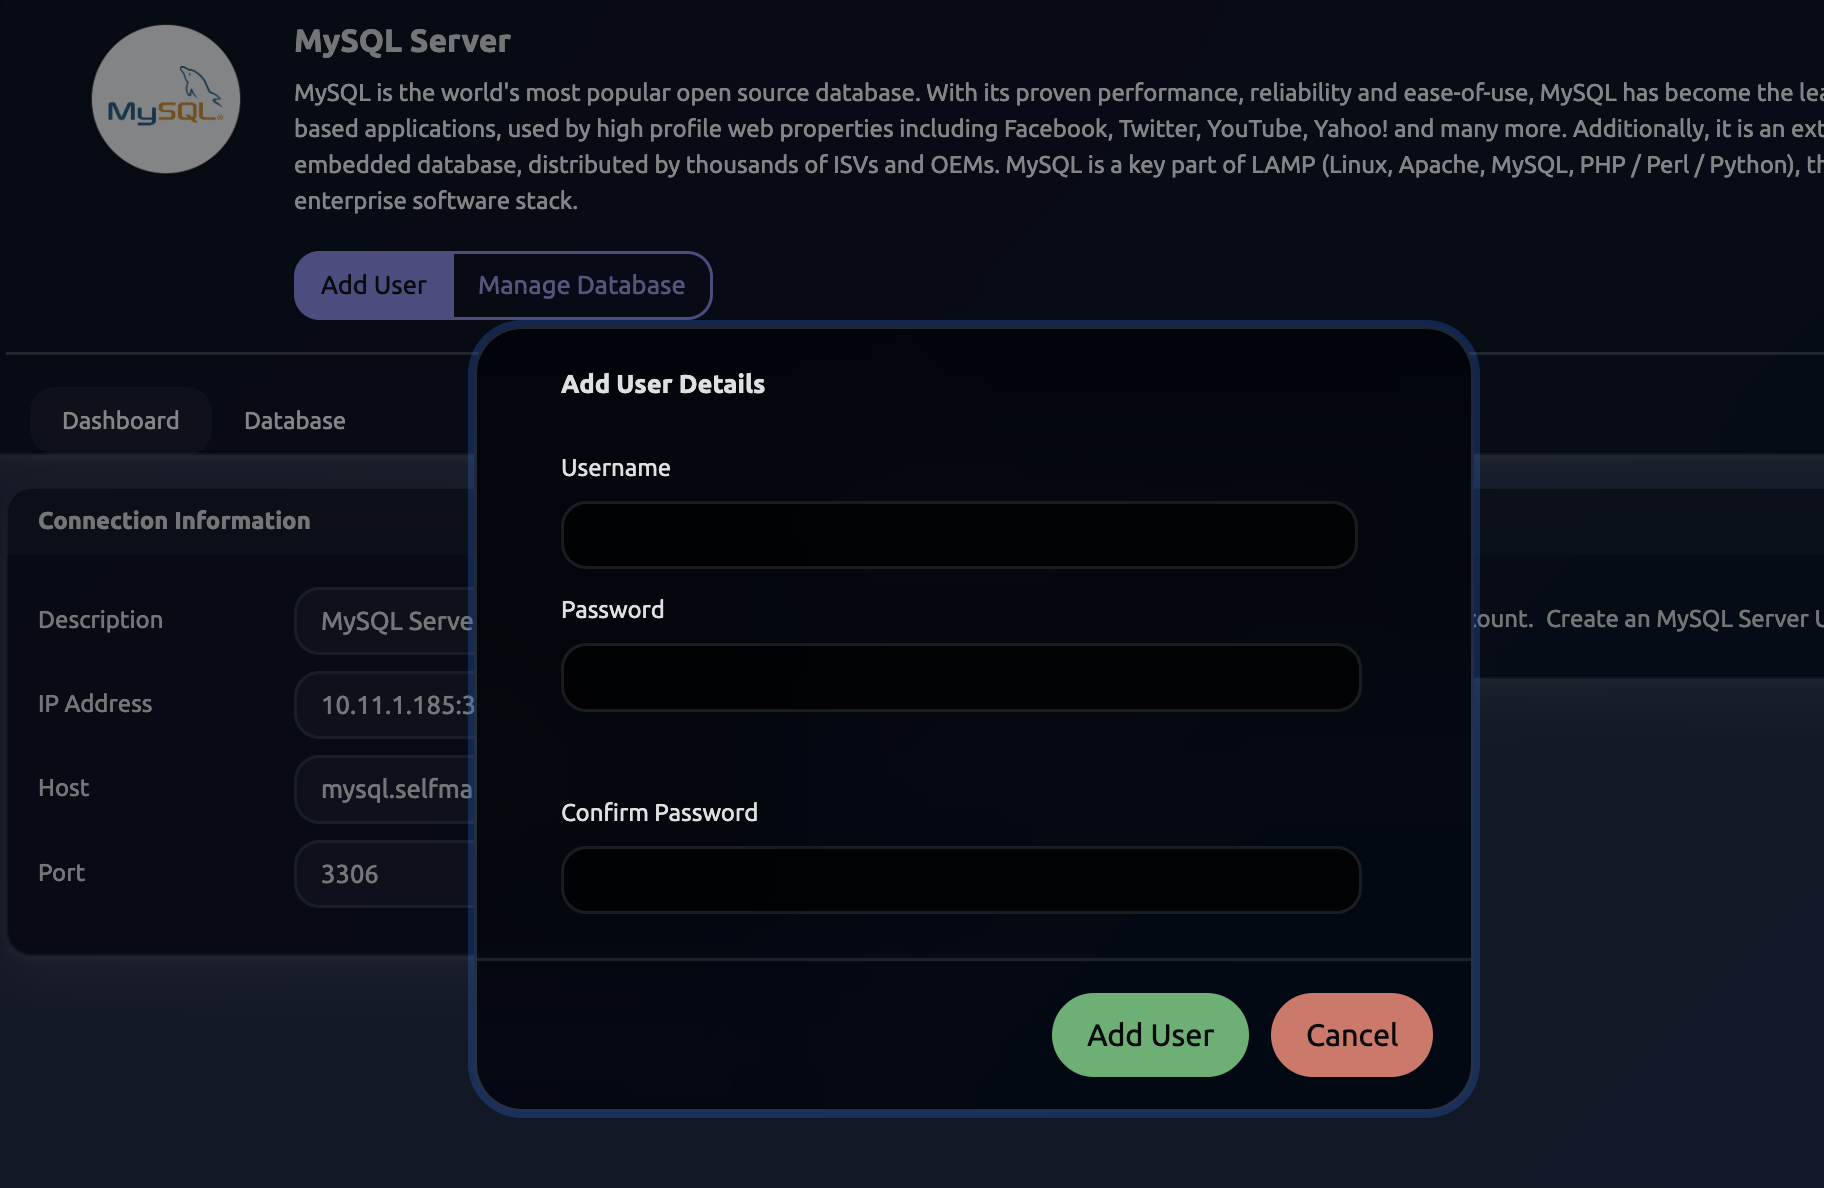1824x1188 pixels.
Task: Select the Port field 3306
Action: click(383, 874)
